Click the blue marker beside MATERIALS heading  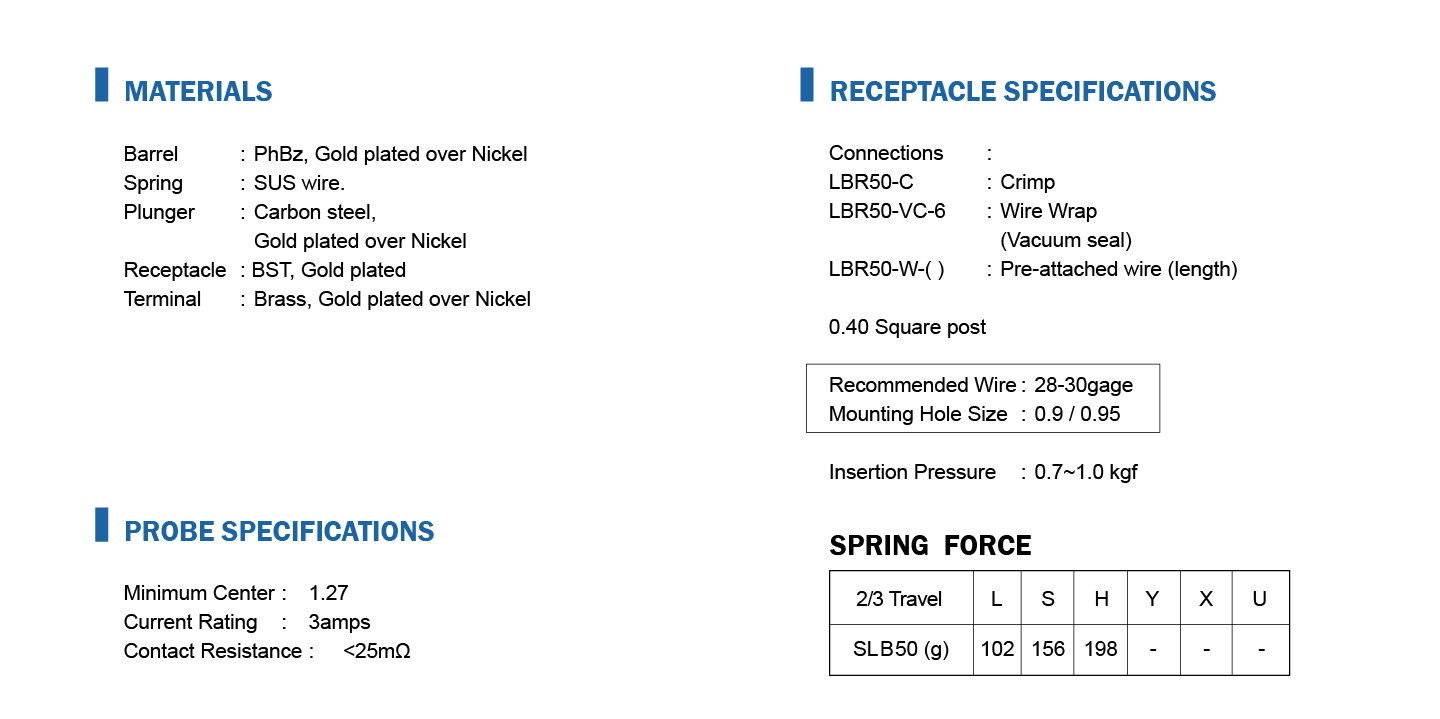point(101,85)
